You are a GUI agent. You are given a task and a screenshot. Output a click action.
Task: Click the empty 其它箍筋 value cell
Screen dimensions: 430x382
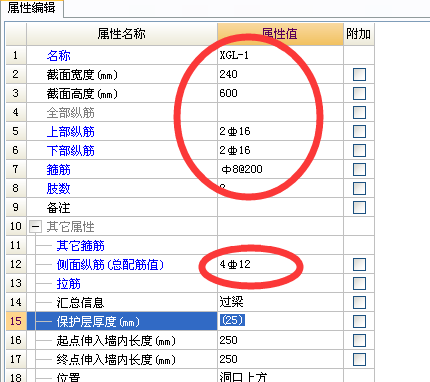click(280, 245)
